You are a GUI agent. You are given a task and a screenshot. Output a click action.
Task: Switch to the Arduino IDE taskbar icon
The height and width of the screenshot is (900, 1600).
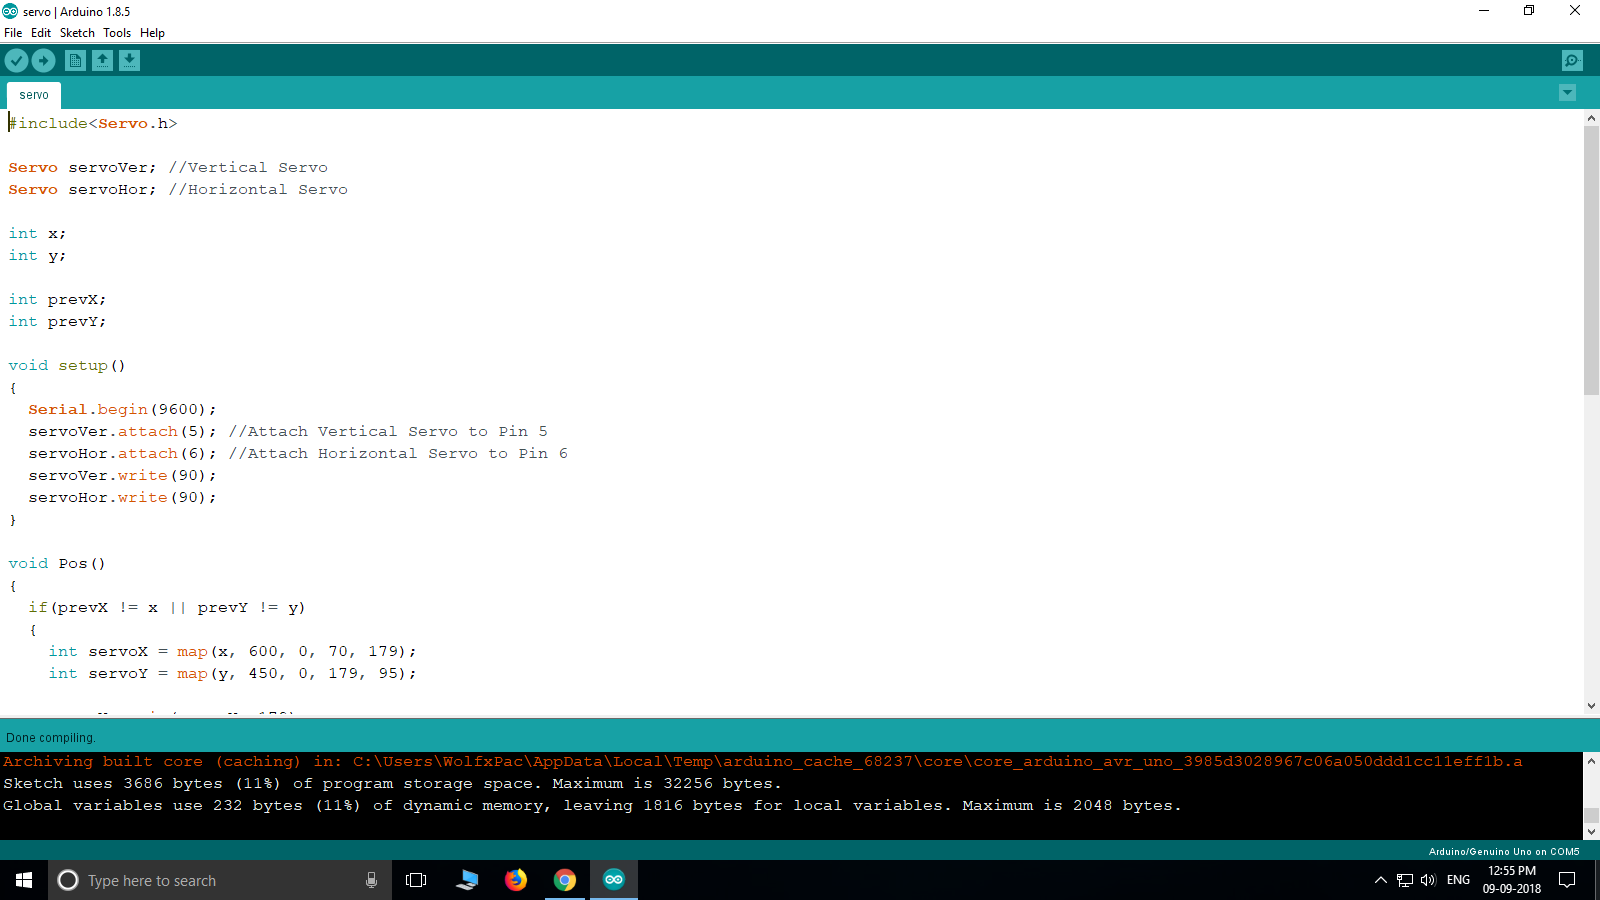click(613, 880)
